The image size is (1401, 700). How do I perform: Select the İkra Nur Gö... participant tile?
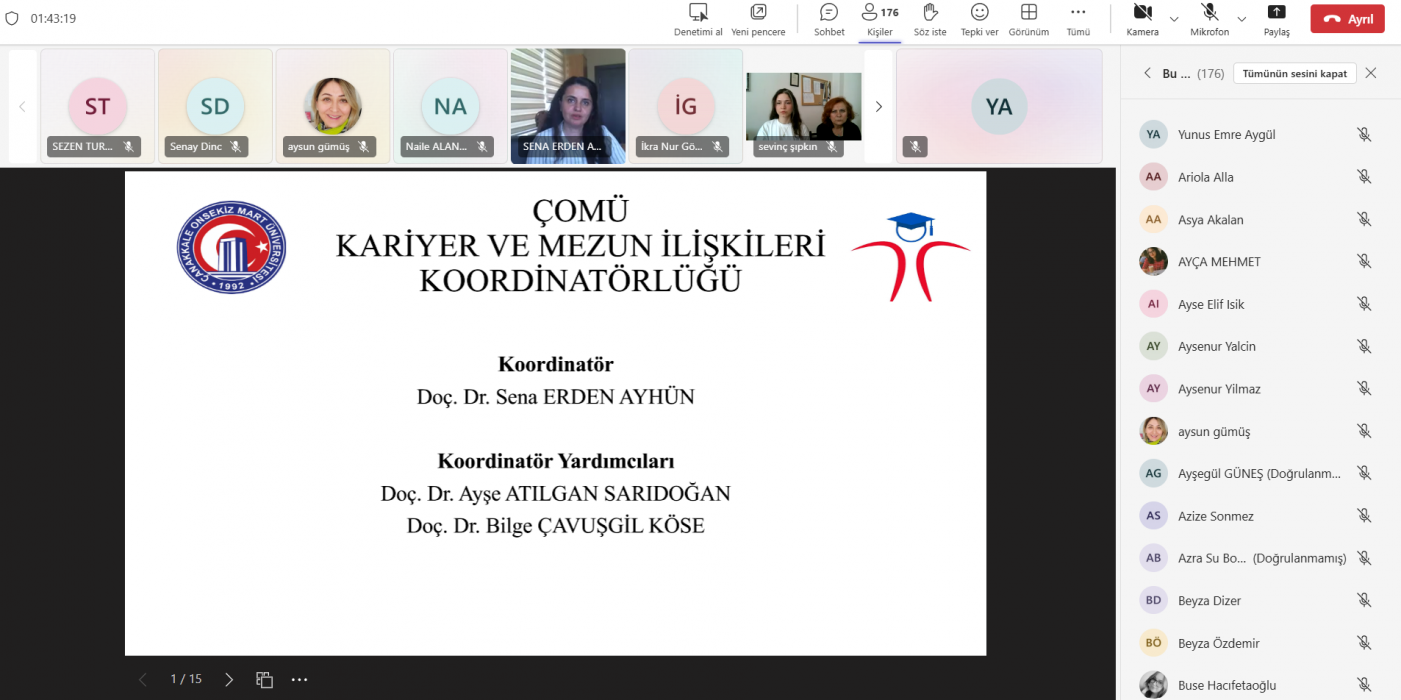point(685,106)
